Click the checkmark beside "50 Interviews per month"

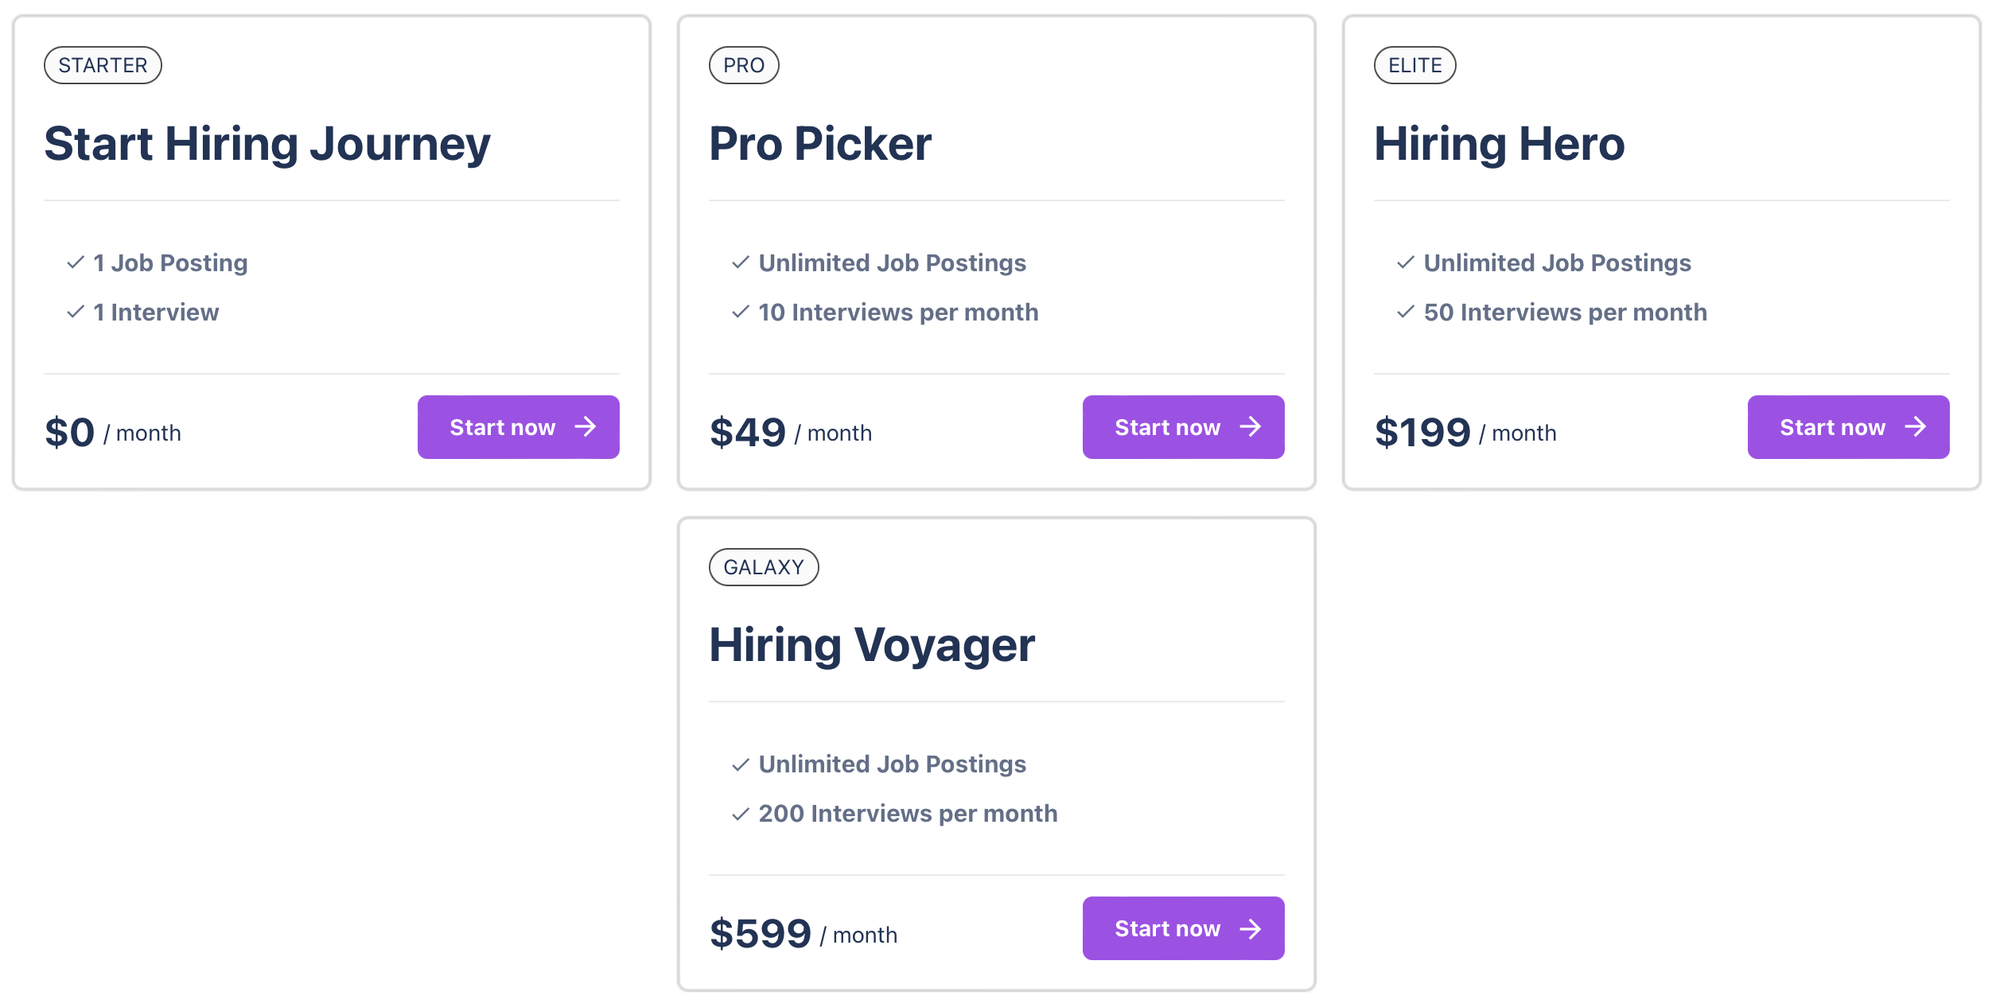coord(1405,312)
